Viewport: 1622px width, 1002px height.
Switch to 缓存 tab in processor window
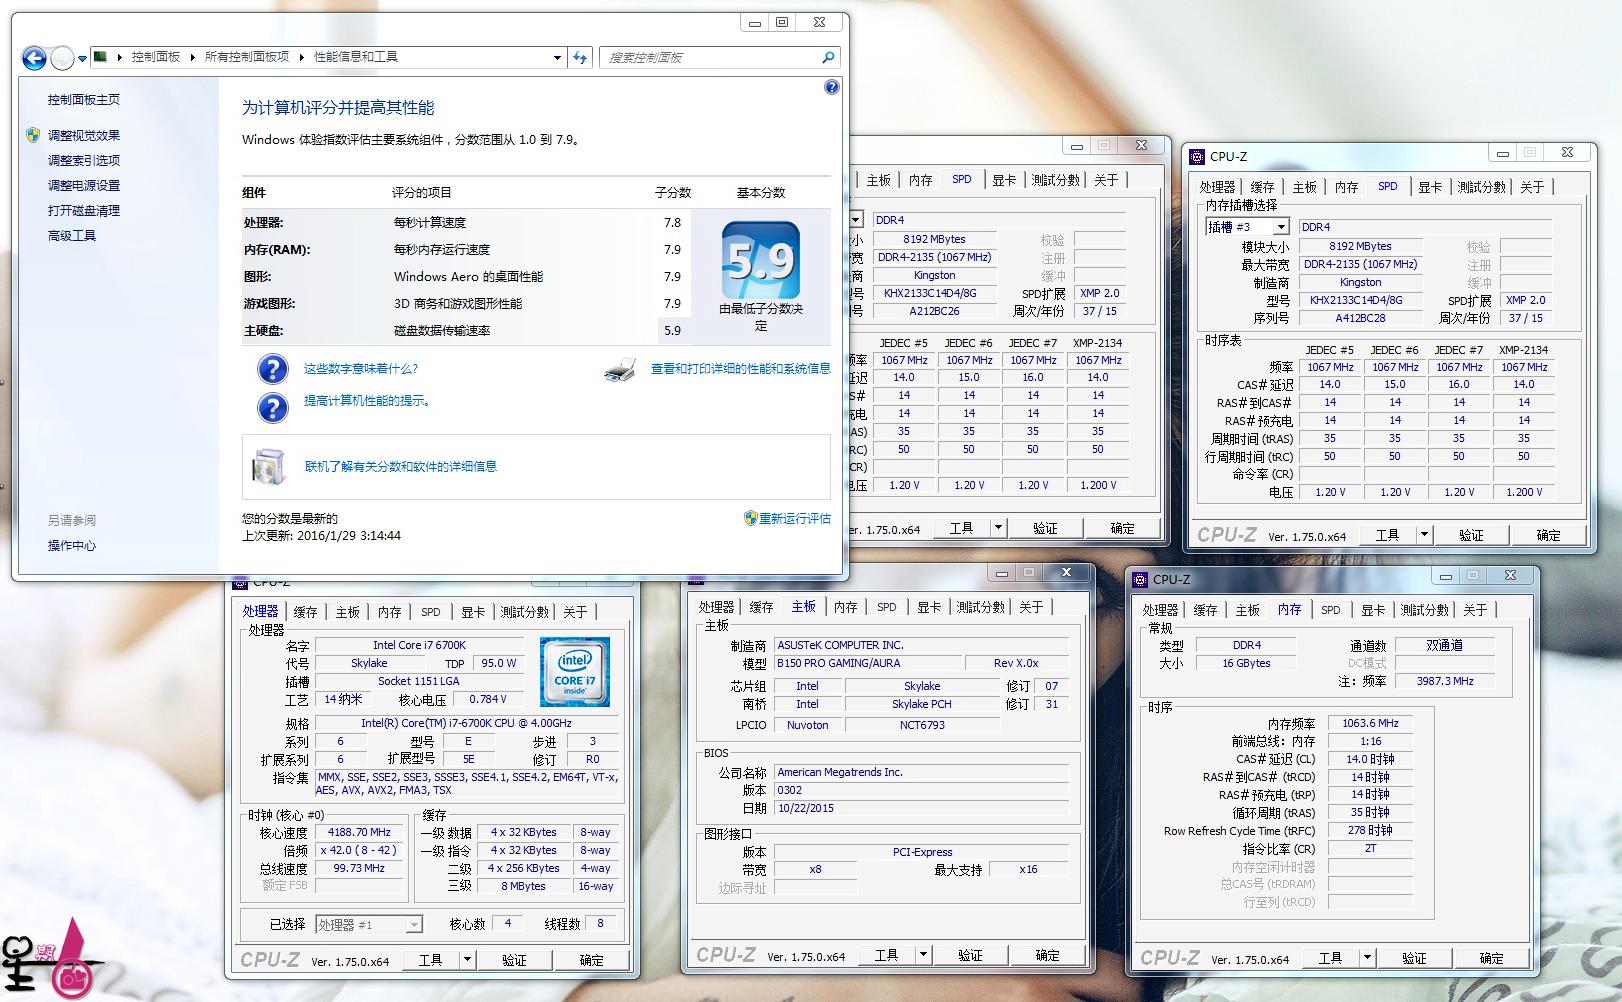coord(305,612)
